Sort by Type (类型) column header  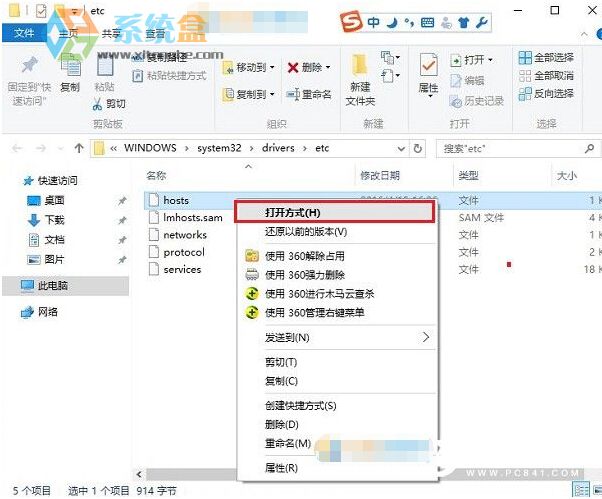click(x=468, y=176)
